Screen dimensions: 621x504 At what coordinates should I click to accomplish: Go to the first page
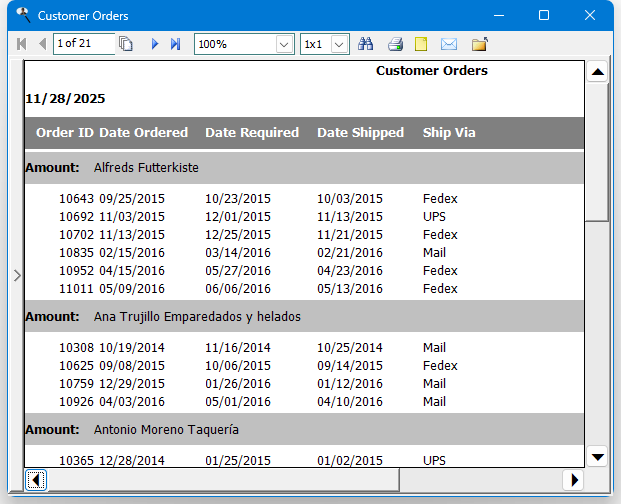click(22, 44)
